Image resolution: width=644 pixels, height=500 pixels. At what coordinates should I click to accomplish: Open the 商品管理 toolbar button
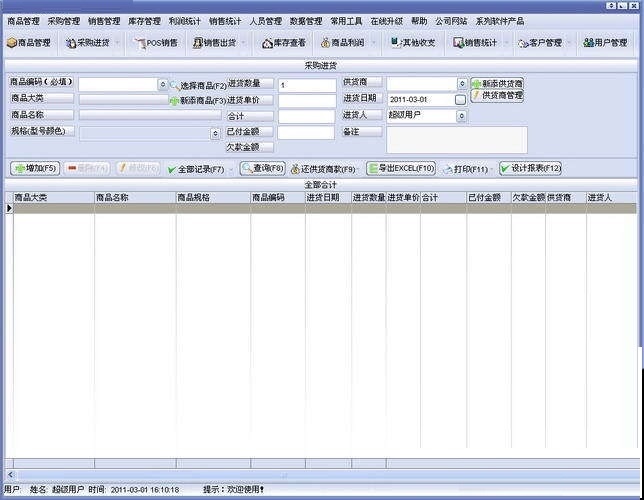coord(29,43)
